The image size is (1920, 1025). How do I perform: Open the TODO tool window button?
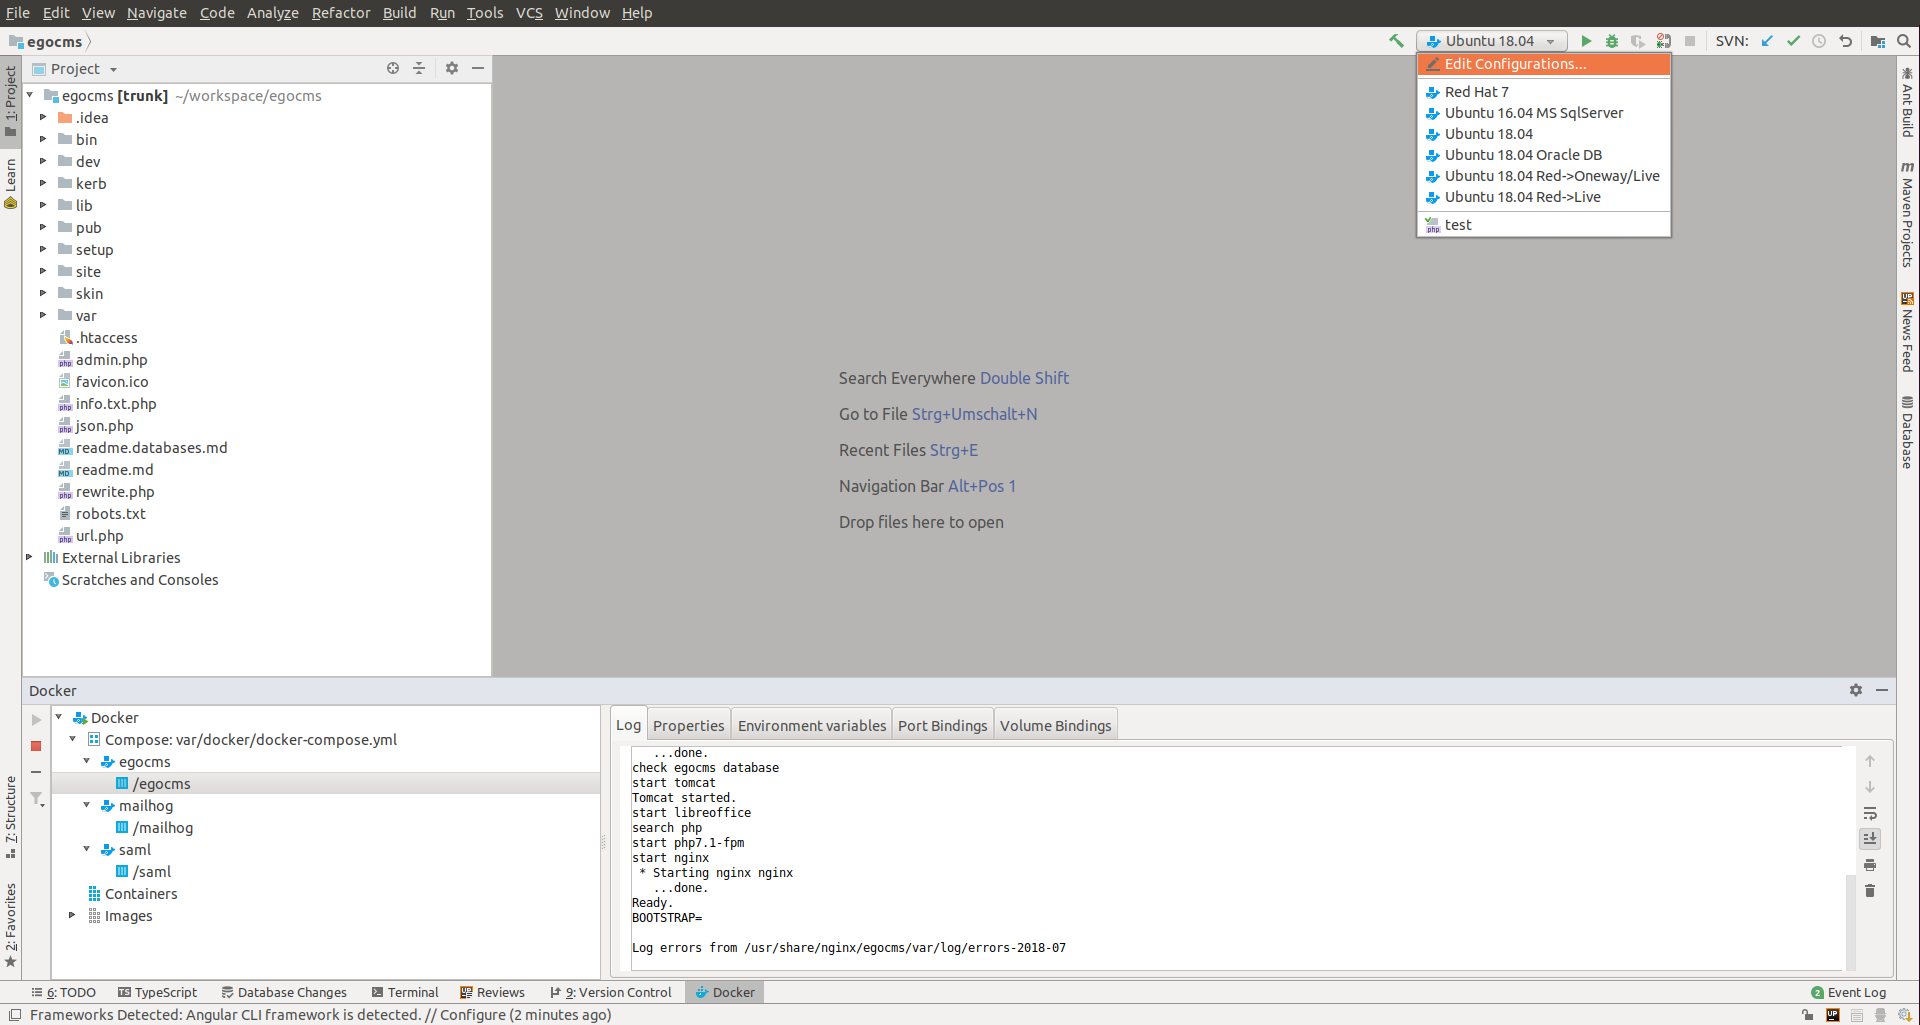coord(64,992)
